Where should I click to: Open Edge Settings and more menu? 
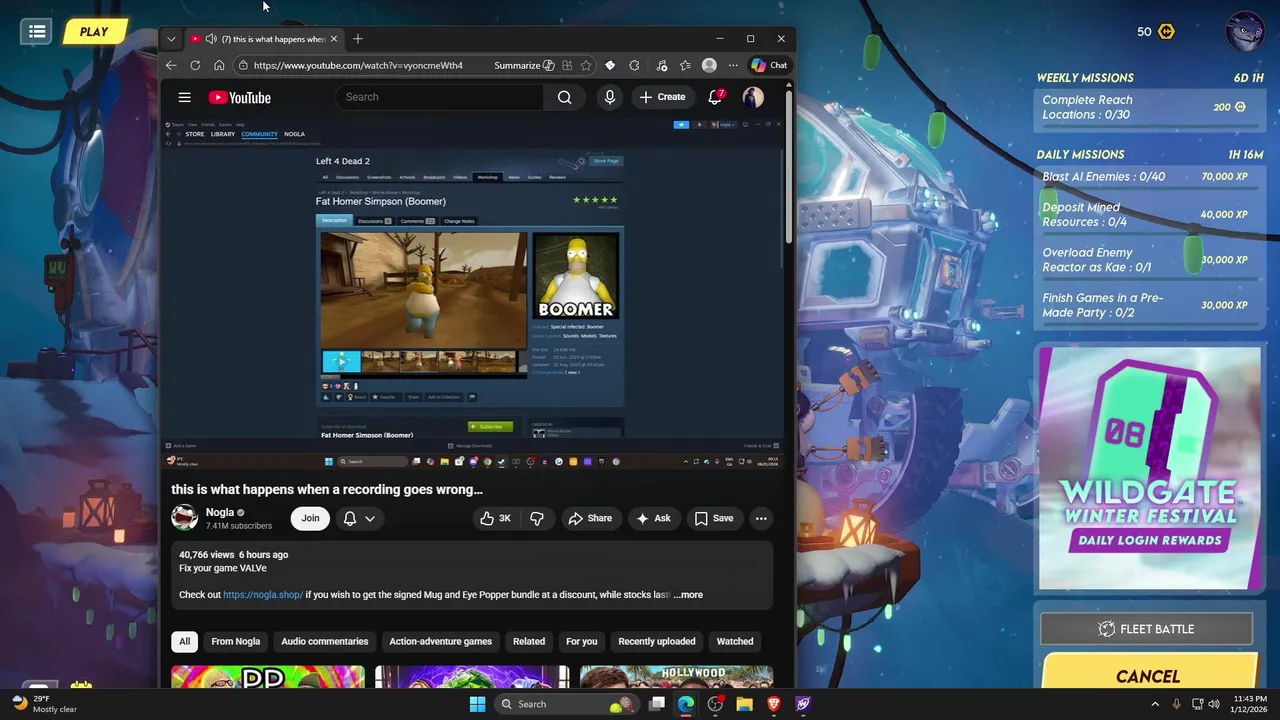(733, 65)
